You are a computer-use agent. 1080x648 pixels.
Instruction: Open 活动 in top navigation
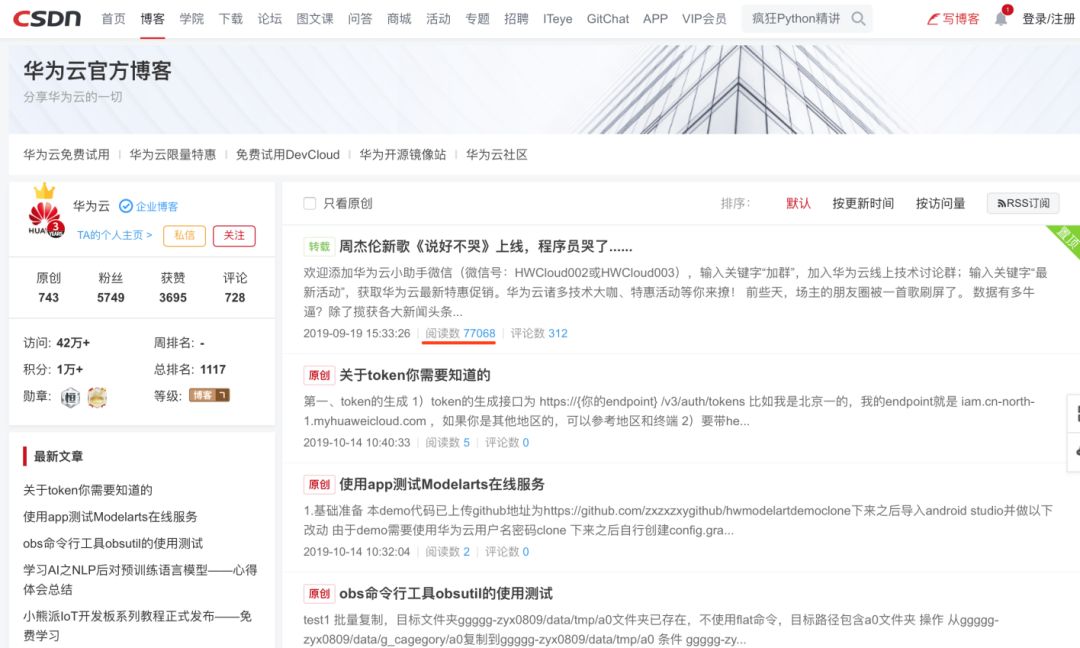438,19
